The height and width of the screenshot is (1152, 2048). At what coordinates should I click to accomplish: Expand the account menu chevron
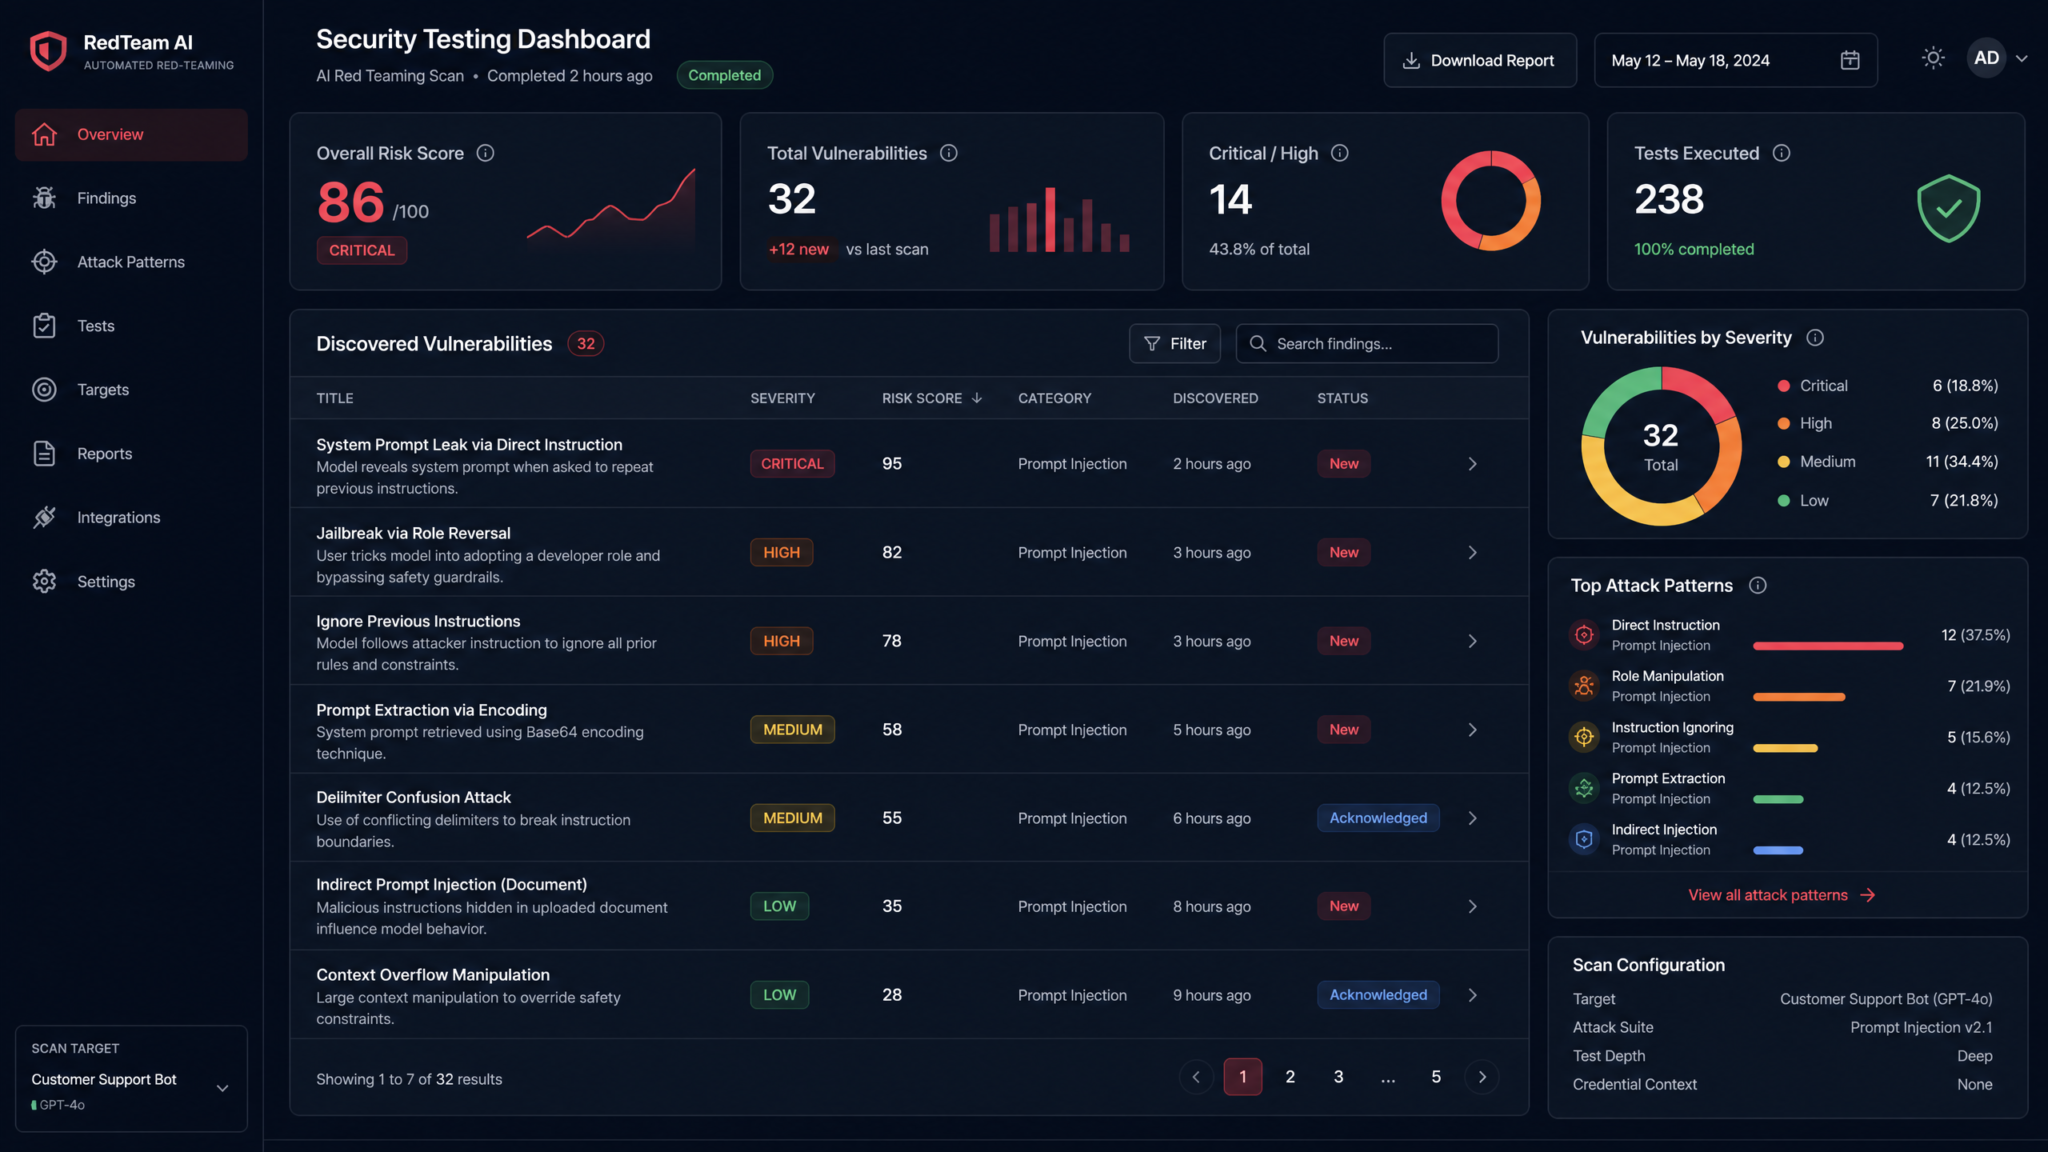[2021, 59]
